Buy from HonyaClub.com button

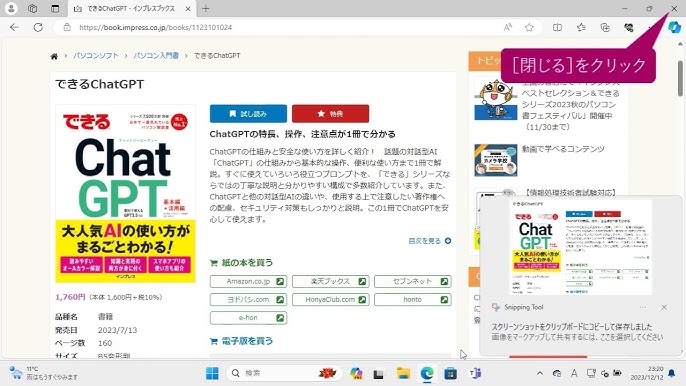click(330, 300)
